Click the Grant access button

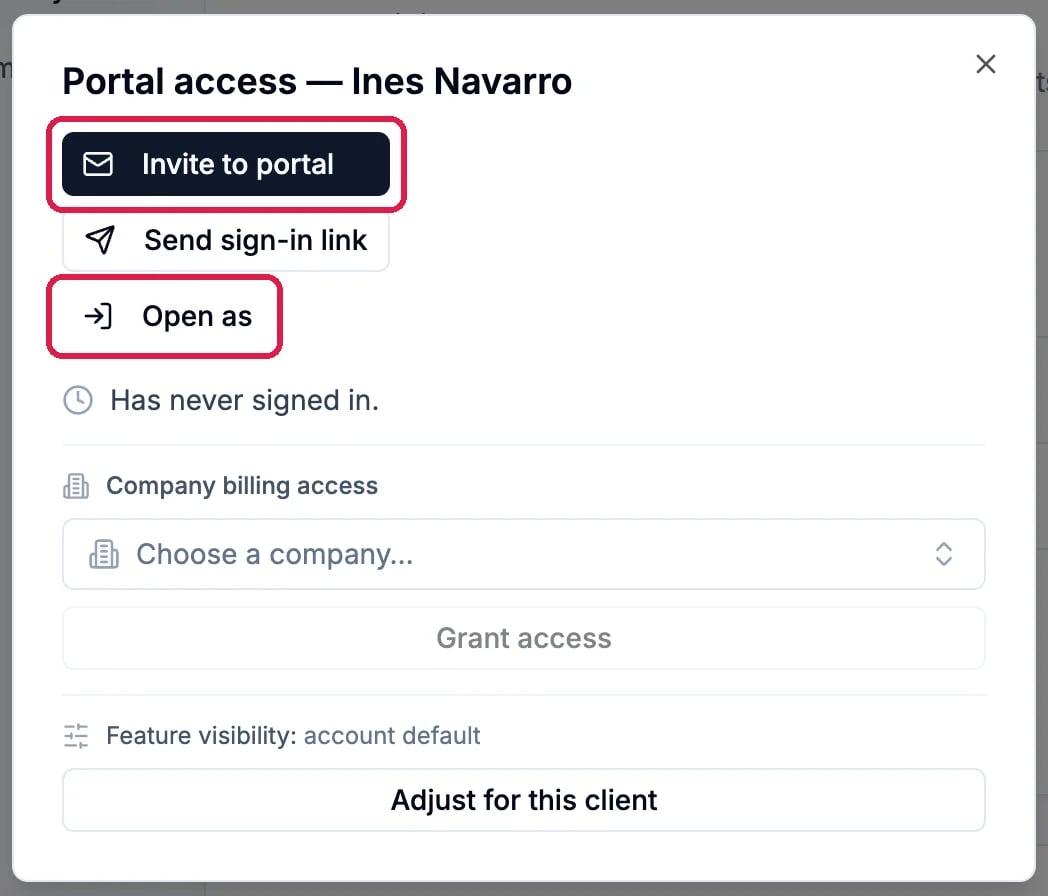click(523, 638)
